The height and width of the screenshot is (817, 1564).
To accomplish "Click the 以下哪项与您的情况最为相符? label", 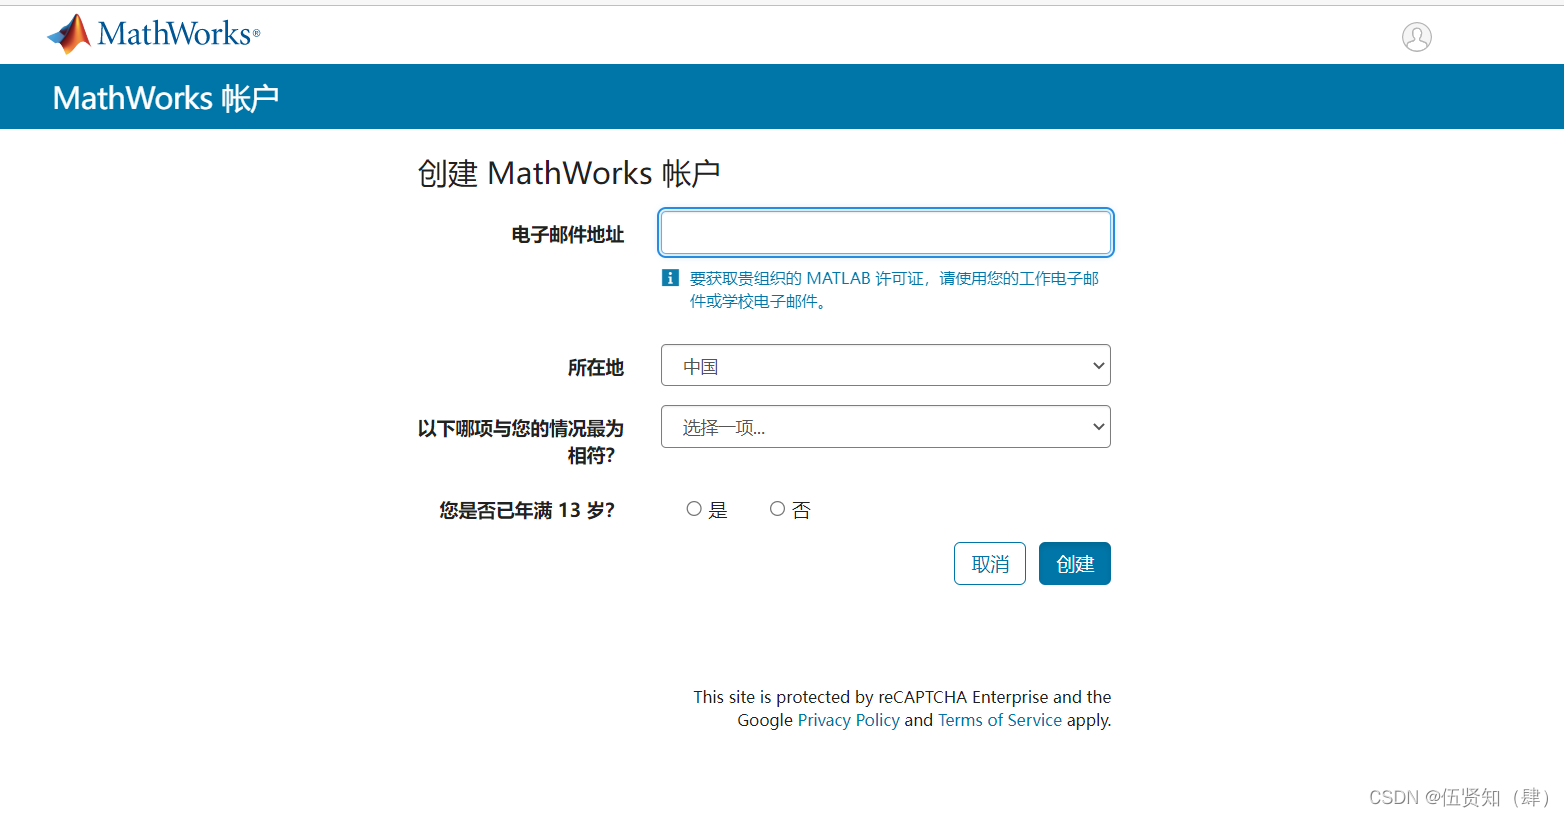I will (520, 442).
